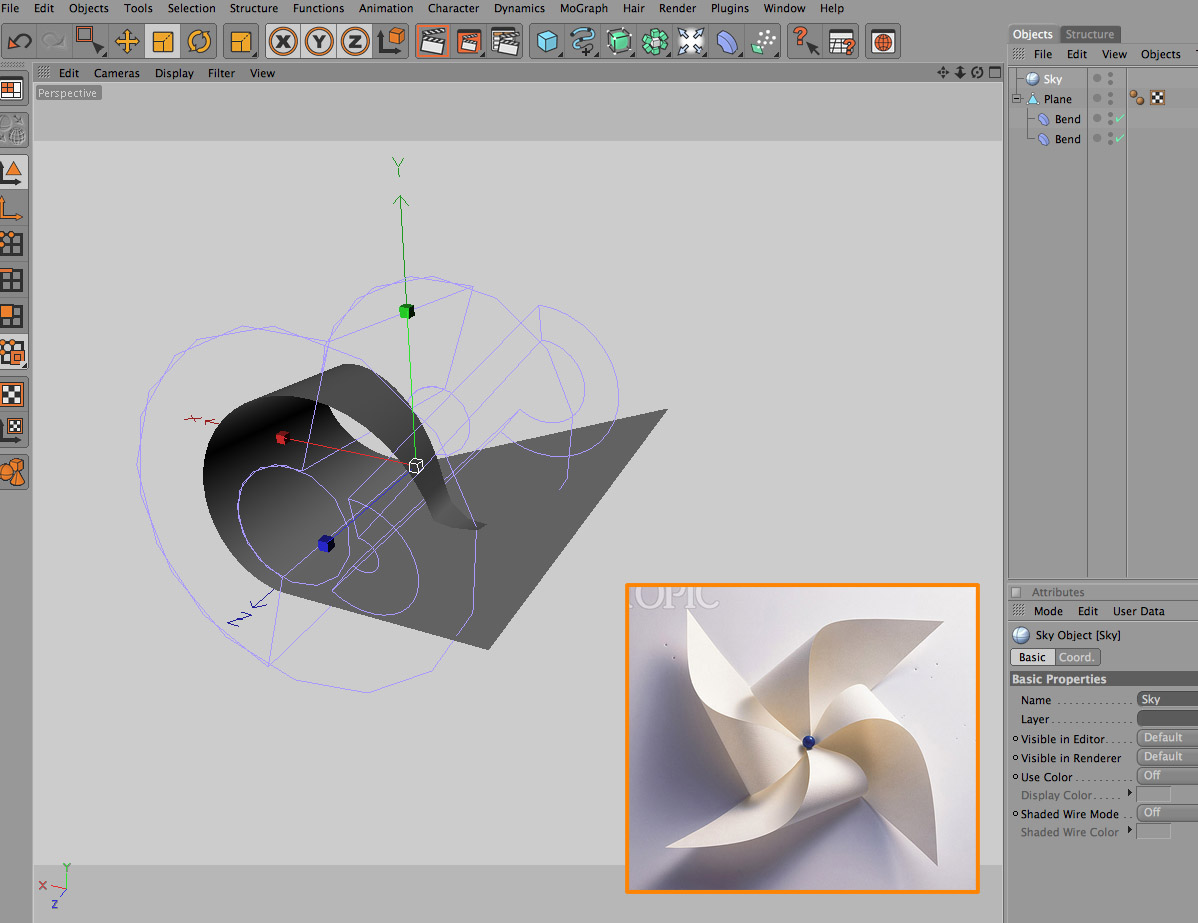1198x923 pixels.
Task: Add a Cube primitive object
Action: (x=547, y=41)
